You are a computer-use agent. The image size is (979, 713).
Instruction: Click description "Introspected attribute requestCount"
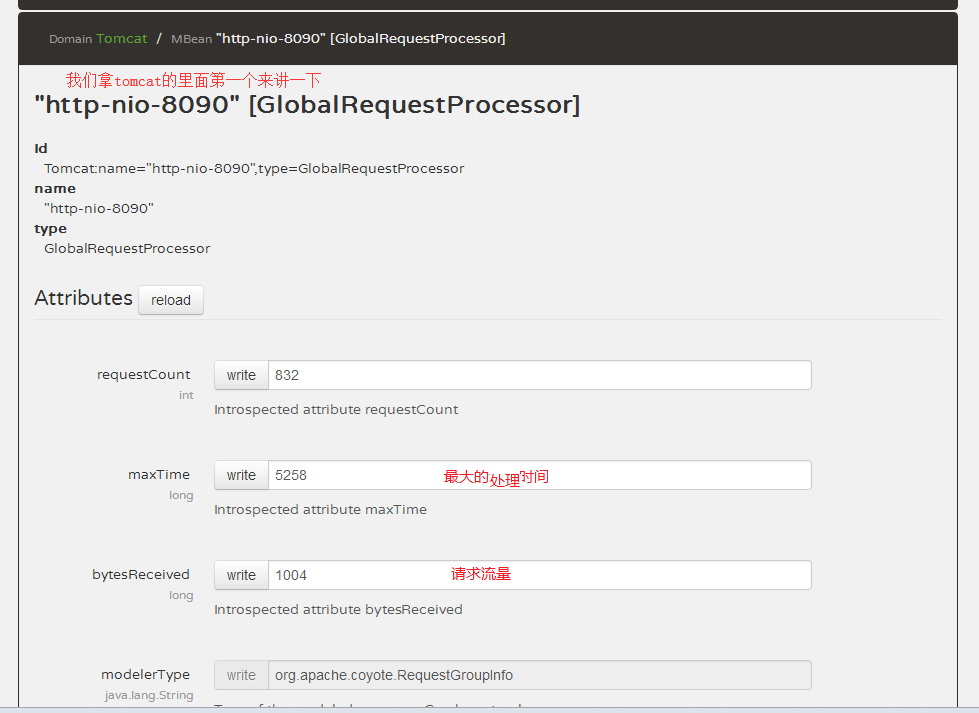click(336, 410)
